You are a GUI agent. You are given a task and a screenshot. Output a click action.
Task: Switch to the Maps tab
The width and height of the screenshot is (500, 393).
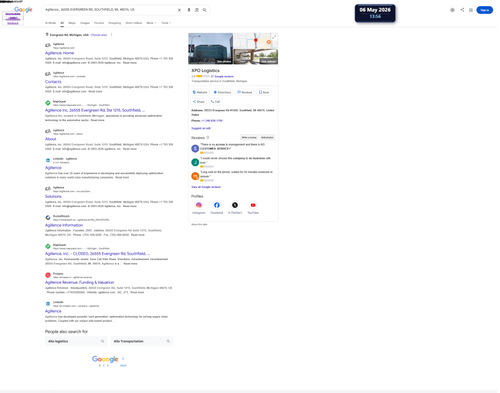coord(72,23)
